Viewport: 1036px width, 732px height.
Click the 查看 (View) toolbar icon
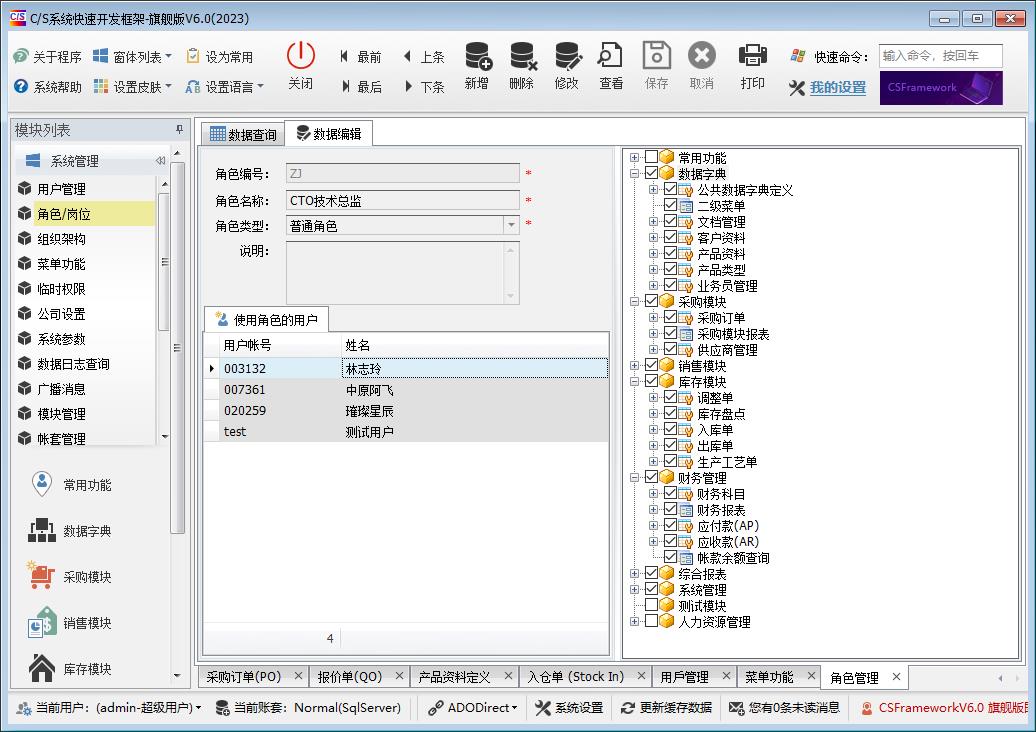(611, 58)
